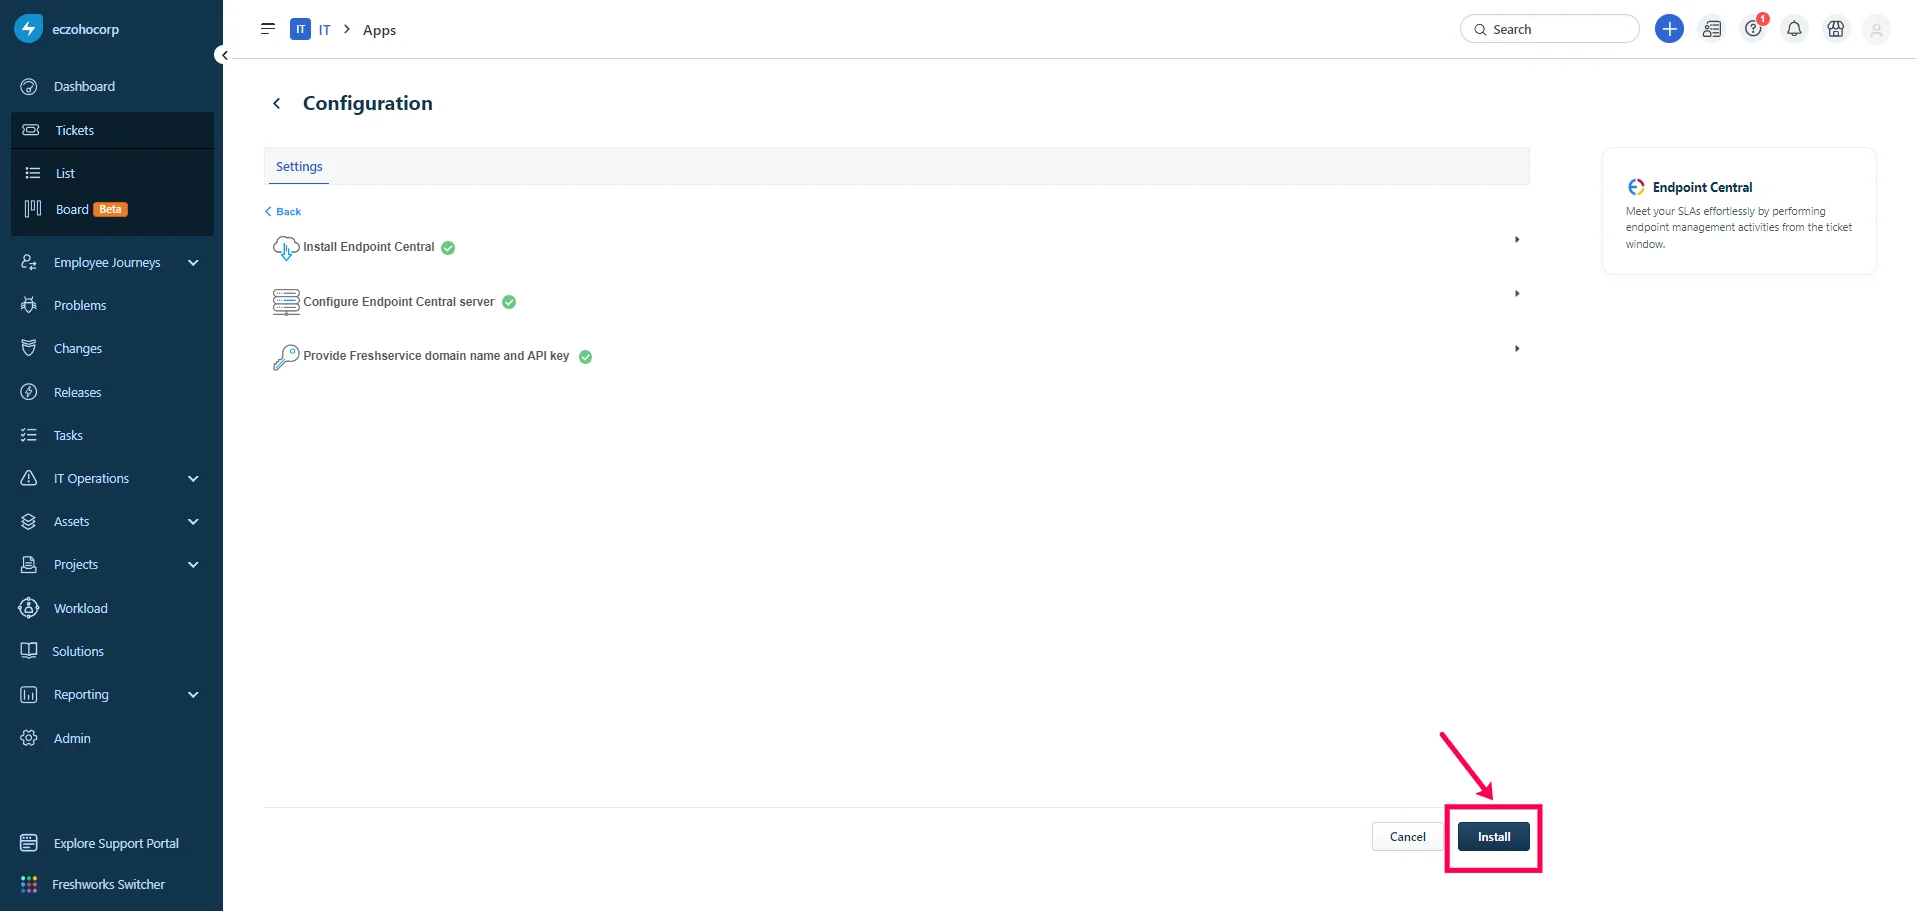
Task: Click the Cancel button
Action: [x=1407, y=836]
